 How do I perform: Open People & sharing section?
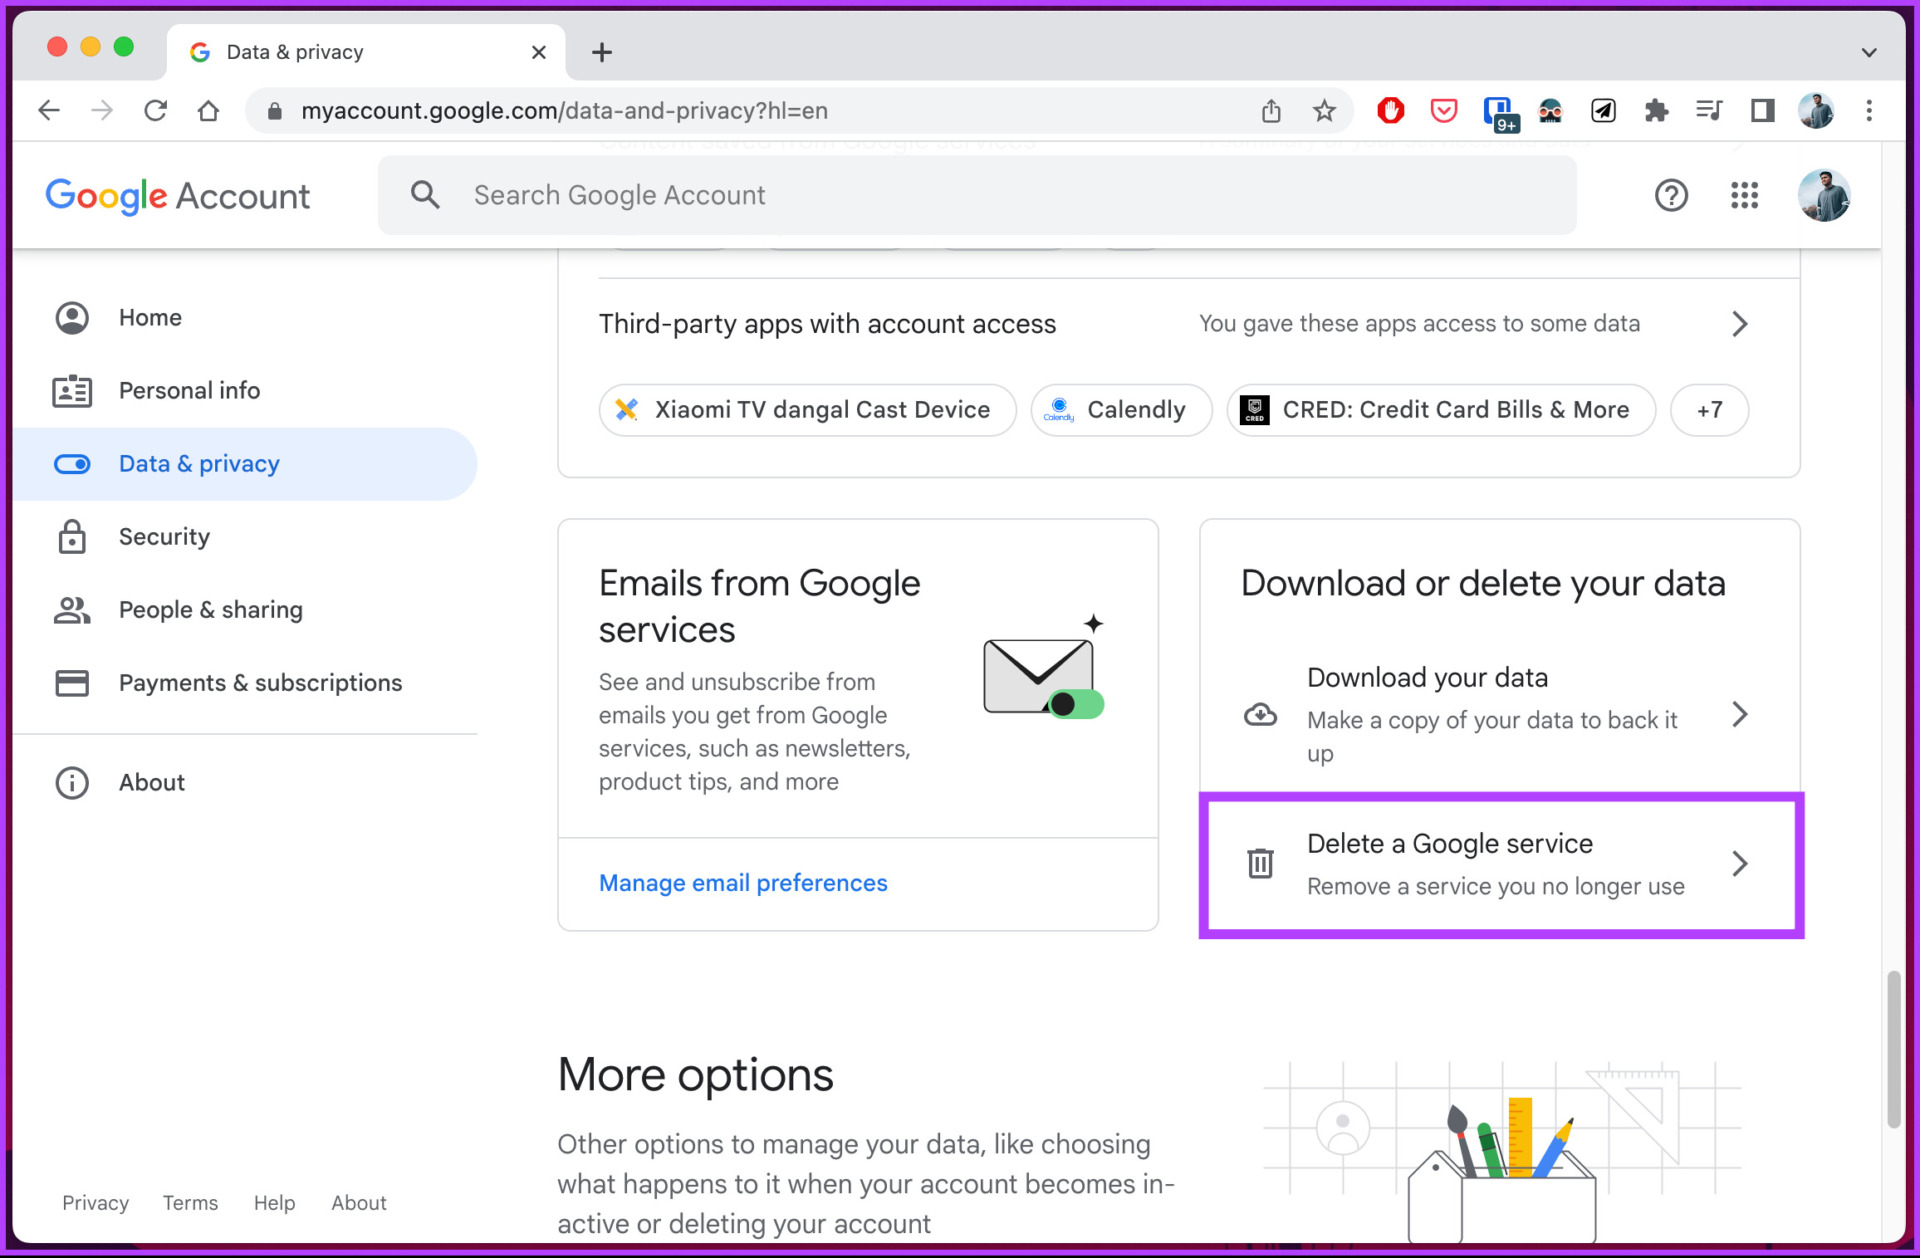pos(245,610)
